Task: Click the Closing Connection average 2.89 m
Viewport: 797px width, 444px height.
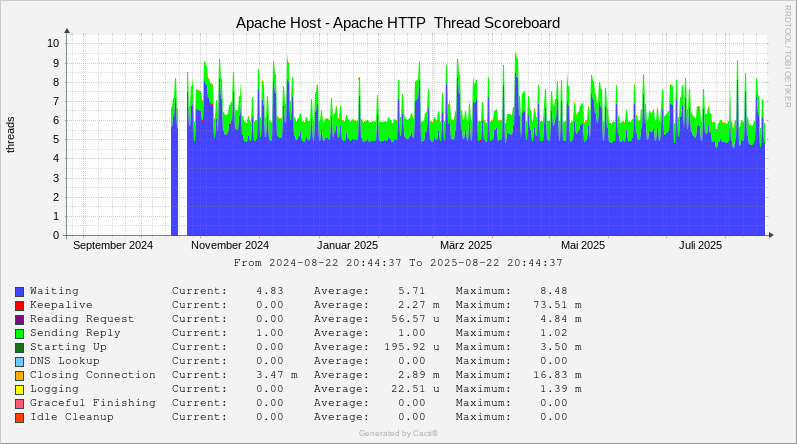Action: pyautogui.click(x=419, y=375)
